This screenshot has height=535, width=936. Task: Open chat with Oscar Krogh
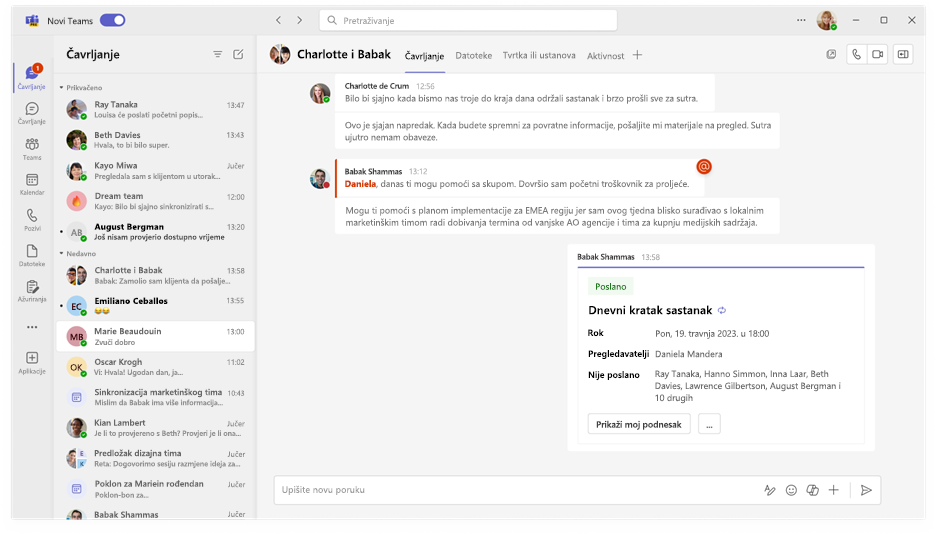(x=155, y=367)
